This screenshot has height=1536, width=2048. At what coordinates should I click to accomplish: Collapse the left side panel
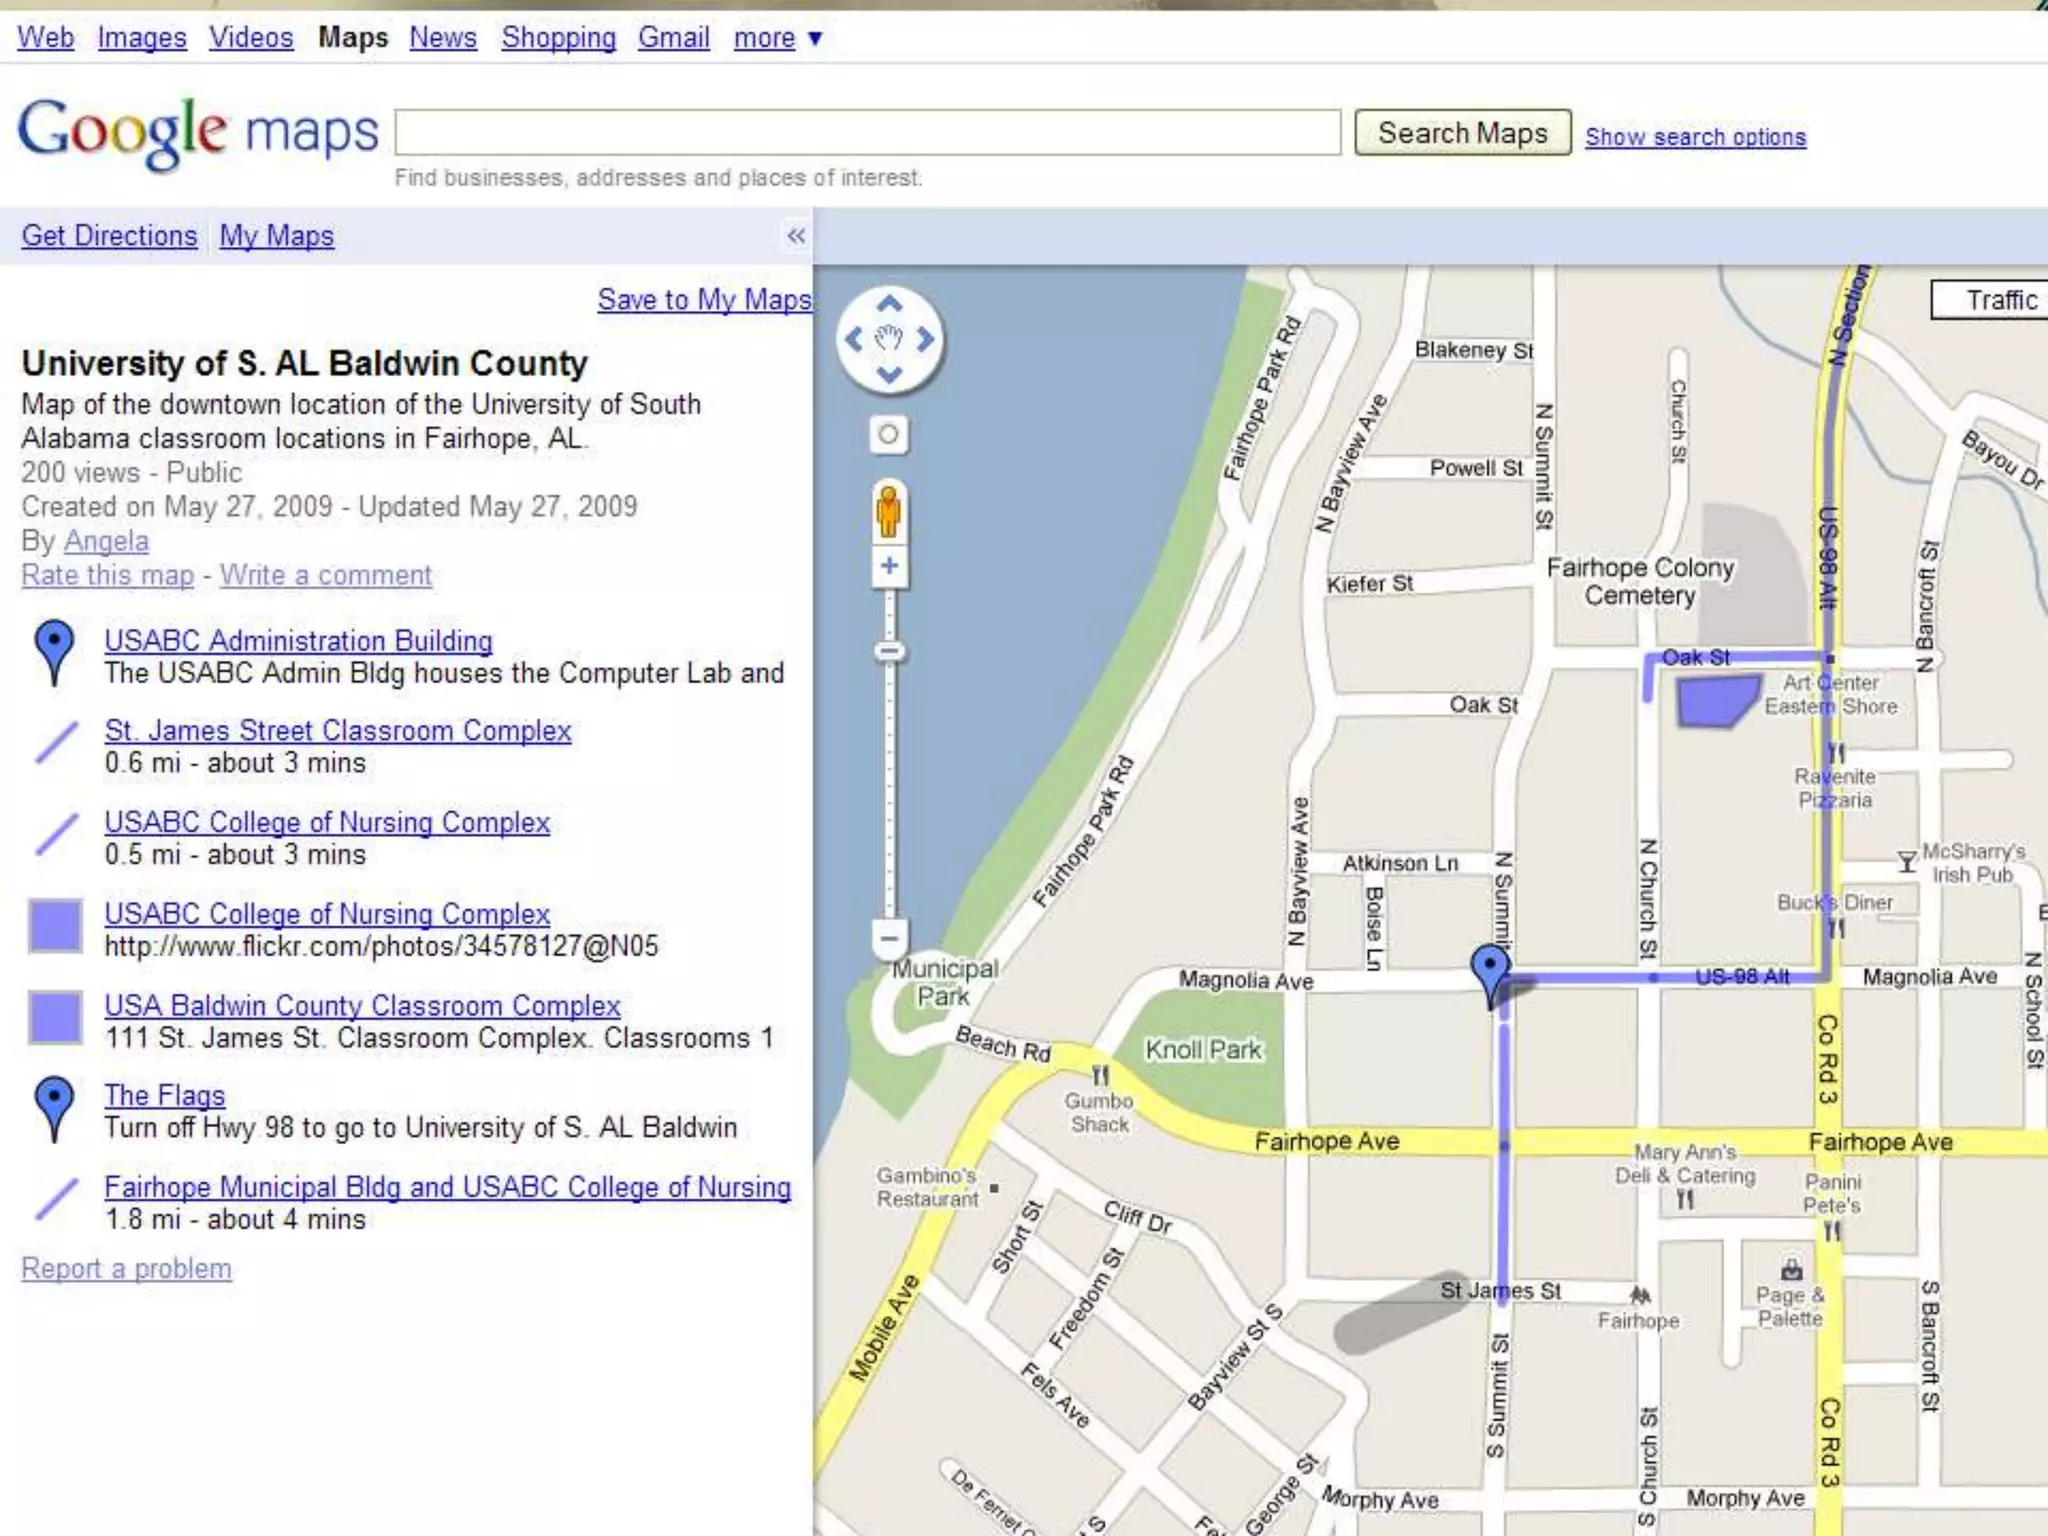[796, 236]
